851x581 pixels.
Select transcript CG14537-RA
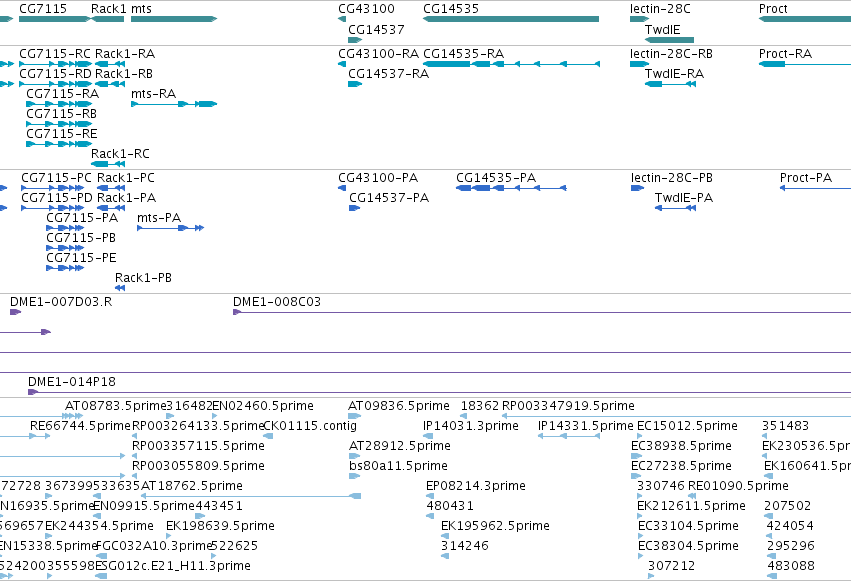point(389,74)
